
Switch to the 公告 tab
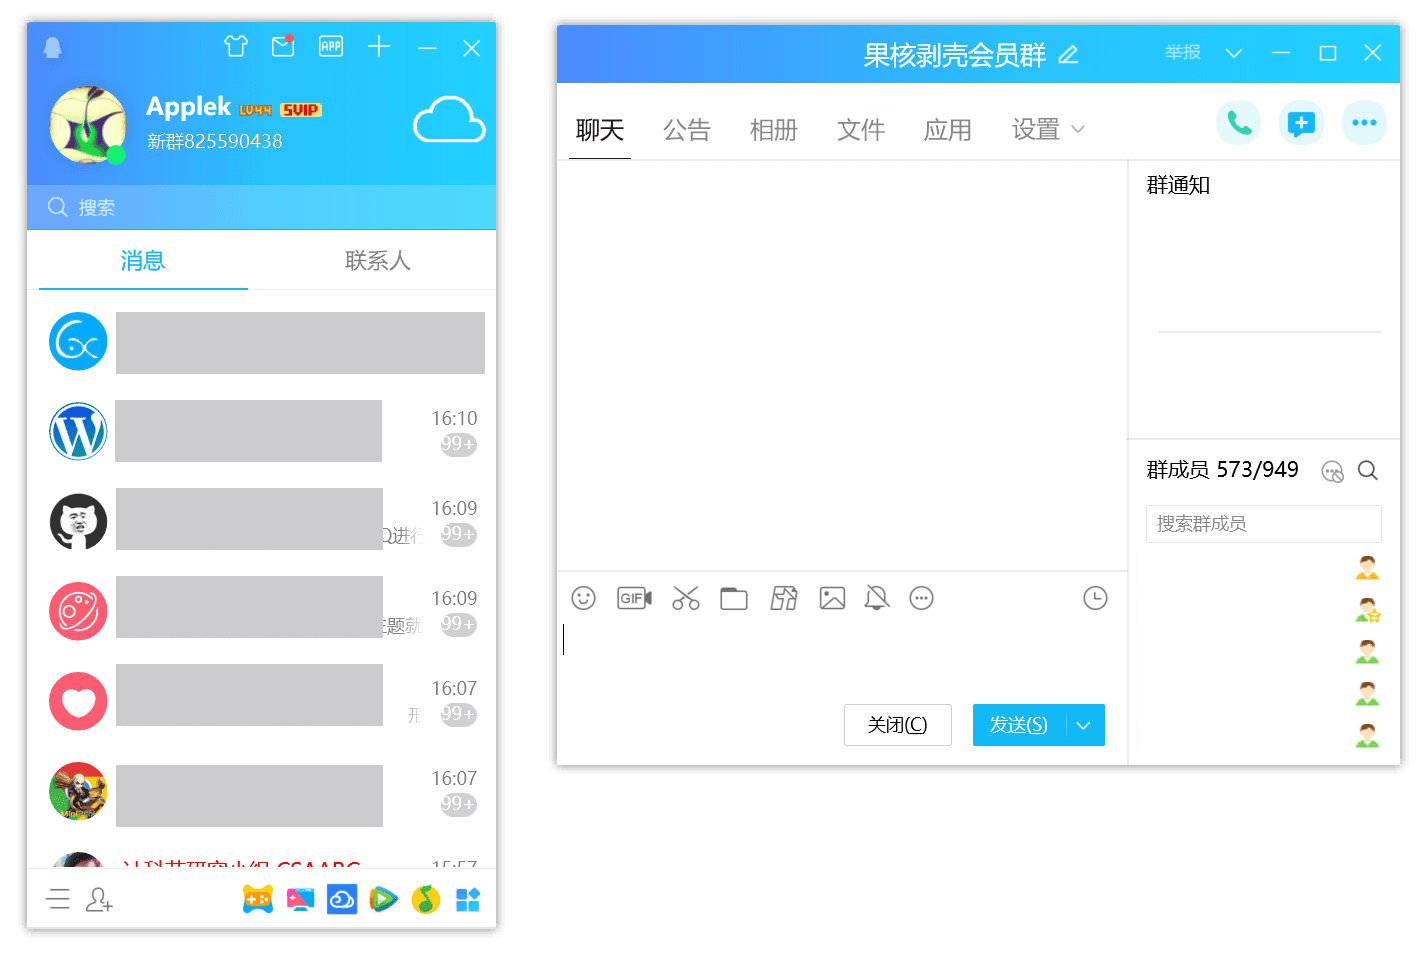click(x=686, y=130)
